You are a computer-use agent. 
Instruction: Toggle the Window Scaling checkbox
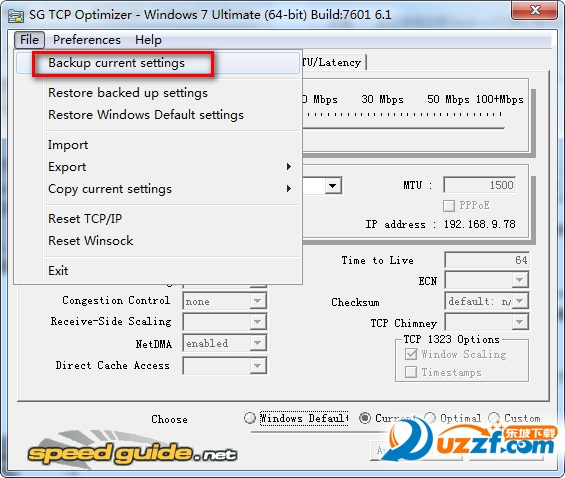411,354
